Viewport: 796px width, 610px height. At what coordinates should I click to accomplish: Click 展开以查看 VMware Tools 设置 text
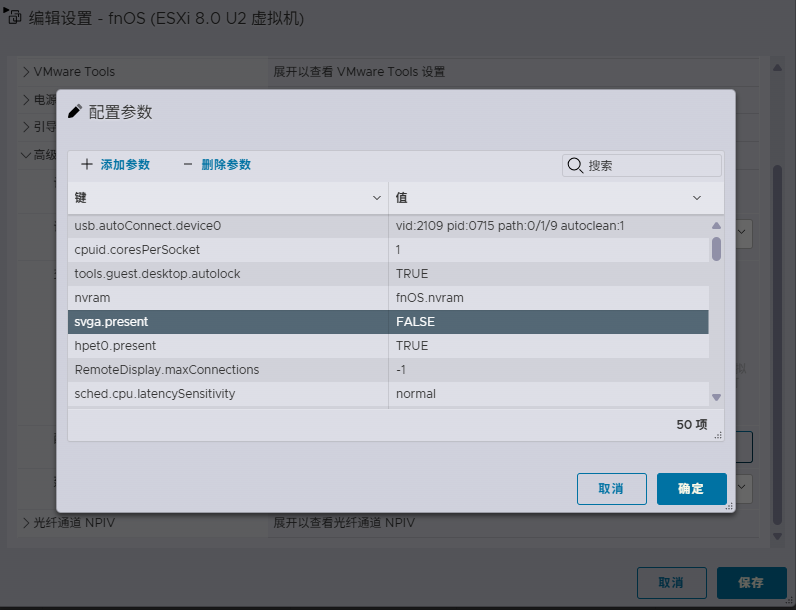(359, 72)
